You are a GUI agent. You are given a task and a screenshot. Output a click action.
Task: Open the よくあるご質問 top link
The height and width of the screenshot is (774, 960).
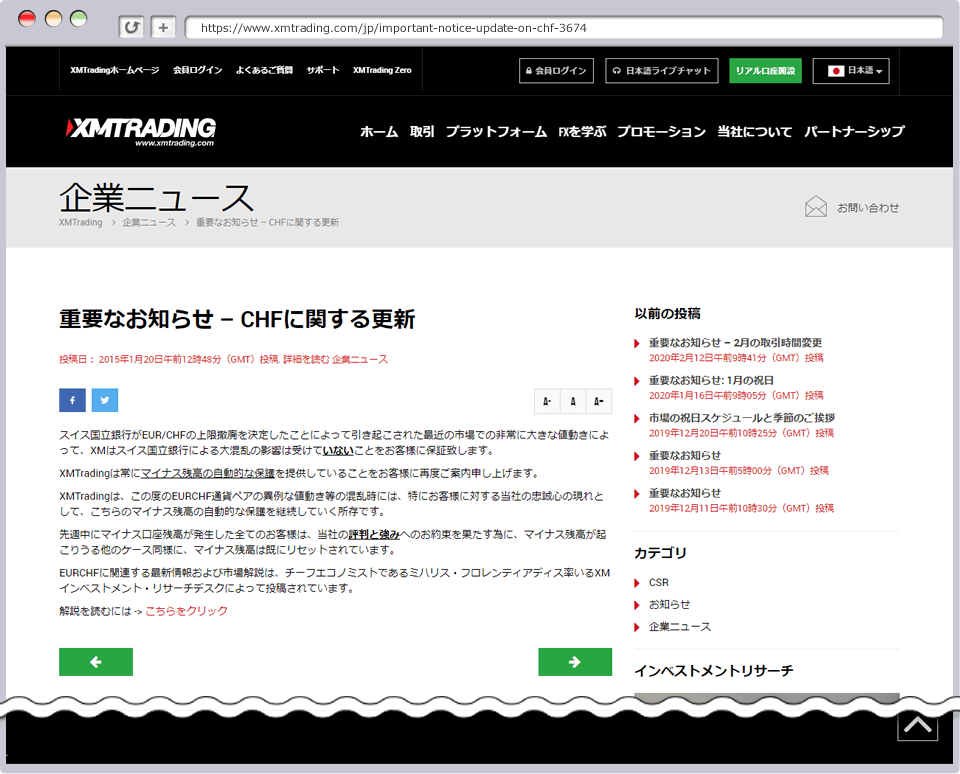[264, 70]
